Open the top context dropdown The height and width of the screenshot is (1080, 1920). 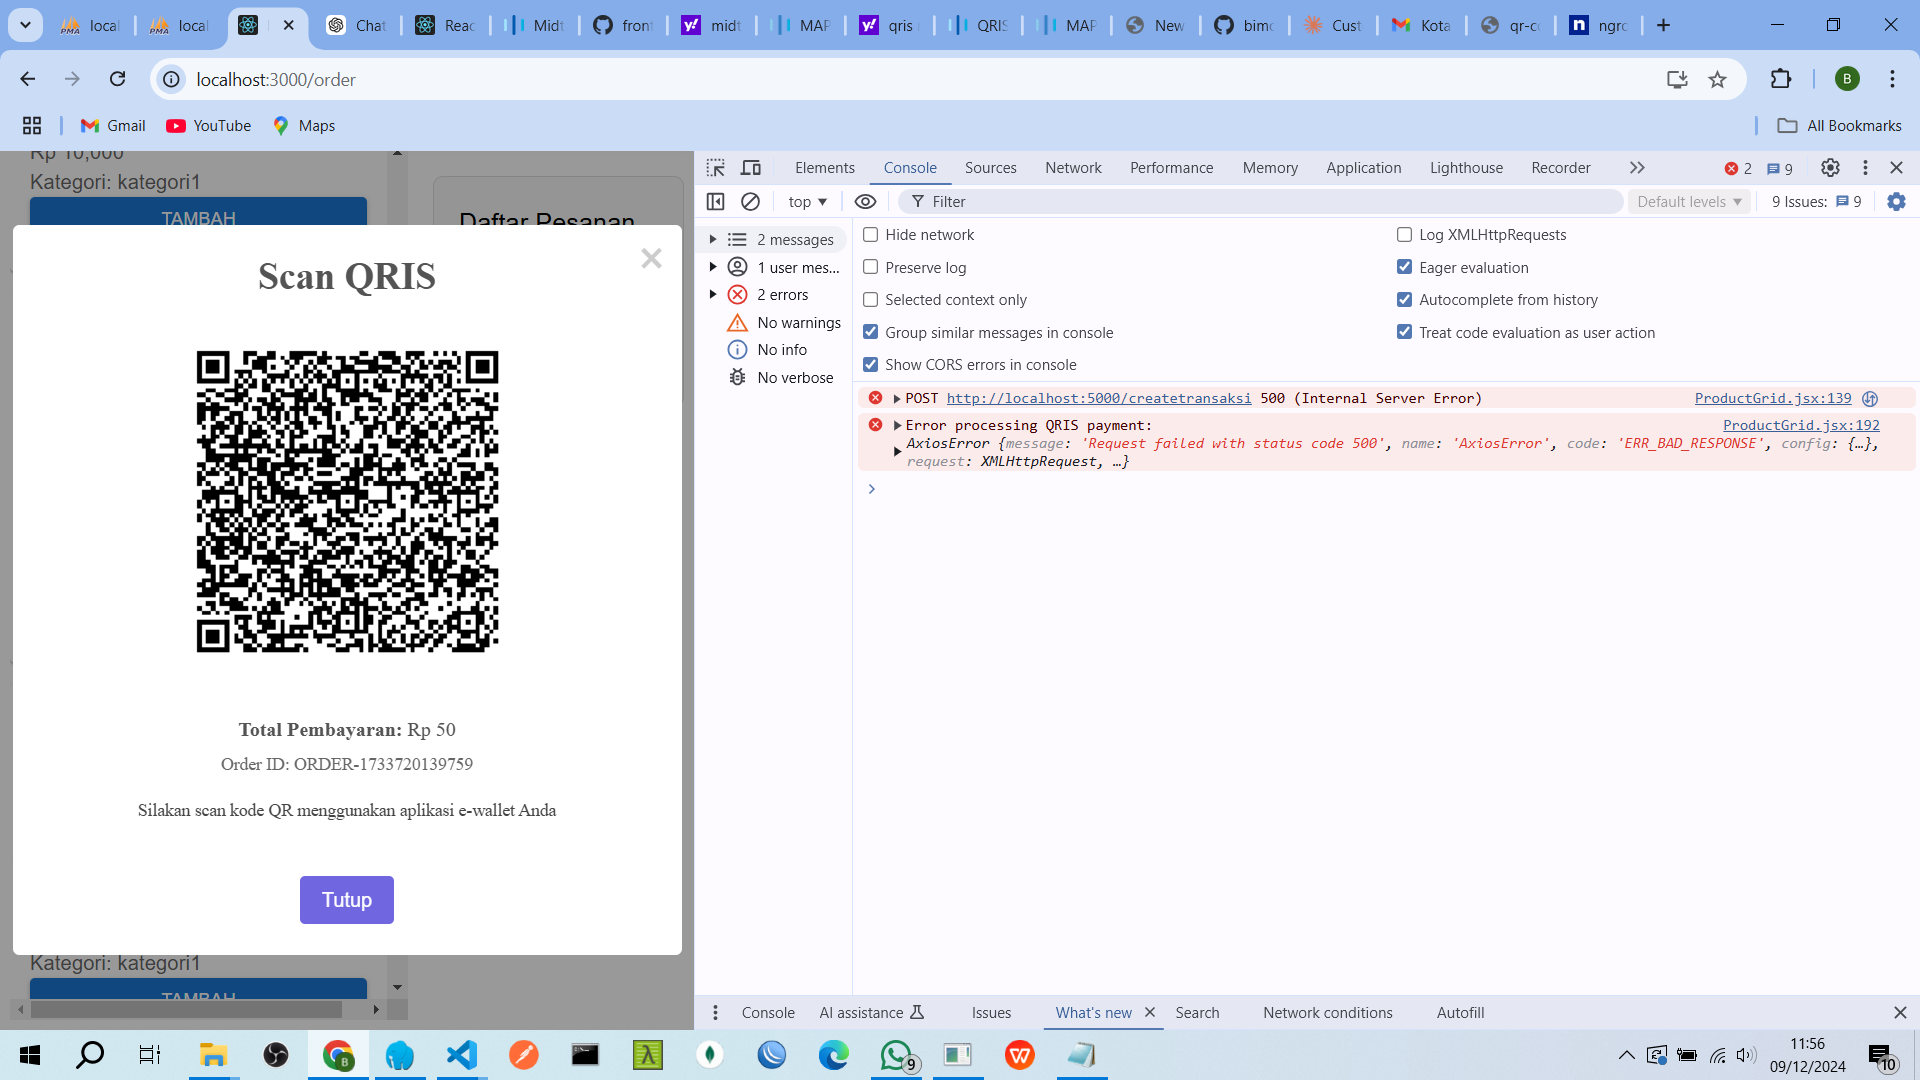click(x=807, y=202)
